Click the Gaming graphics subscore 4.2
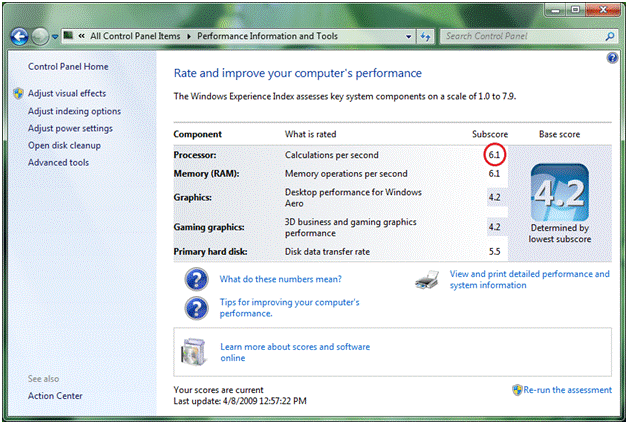 click(494, 227)
